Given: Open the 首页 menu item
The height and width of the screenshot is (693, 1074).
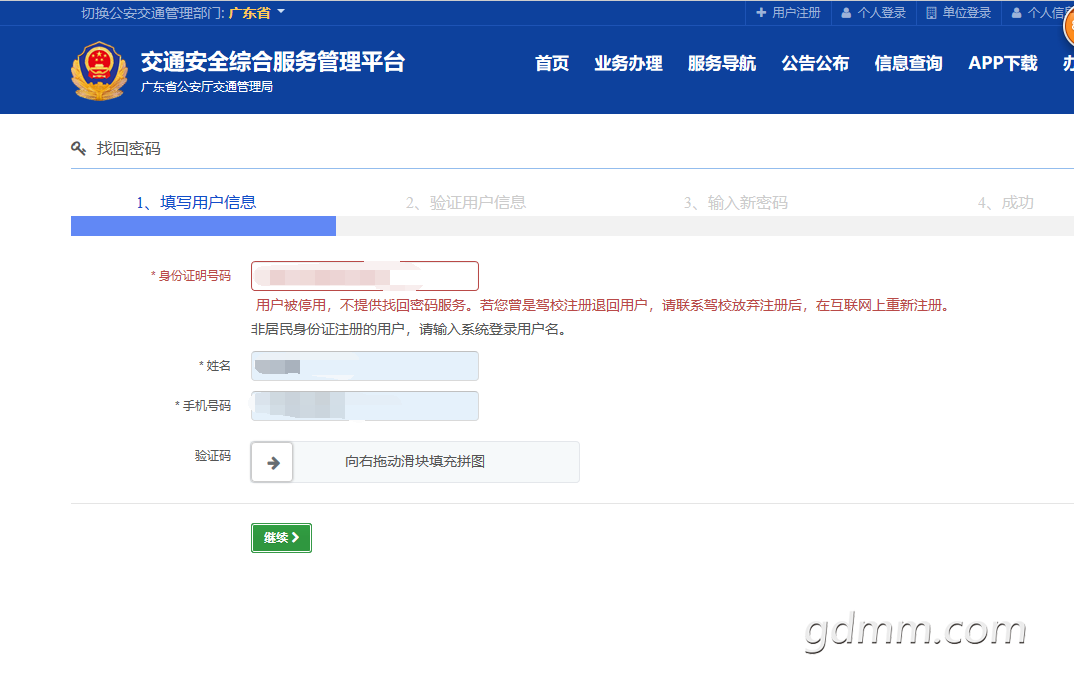Looking at the screenshot, I should pos(552,63).
